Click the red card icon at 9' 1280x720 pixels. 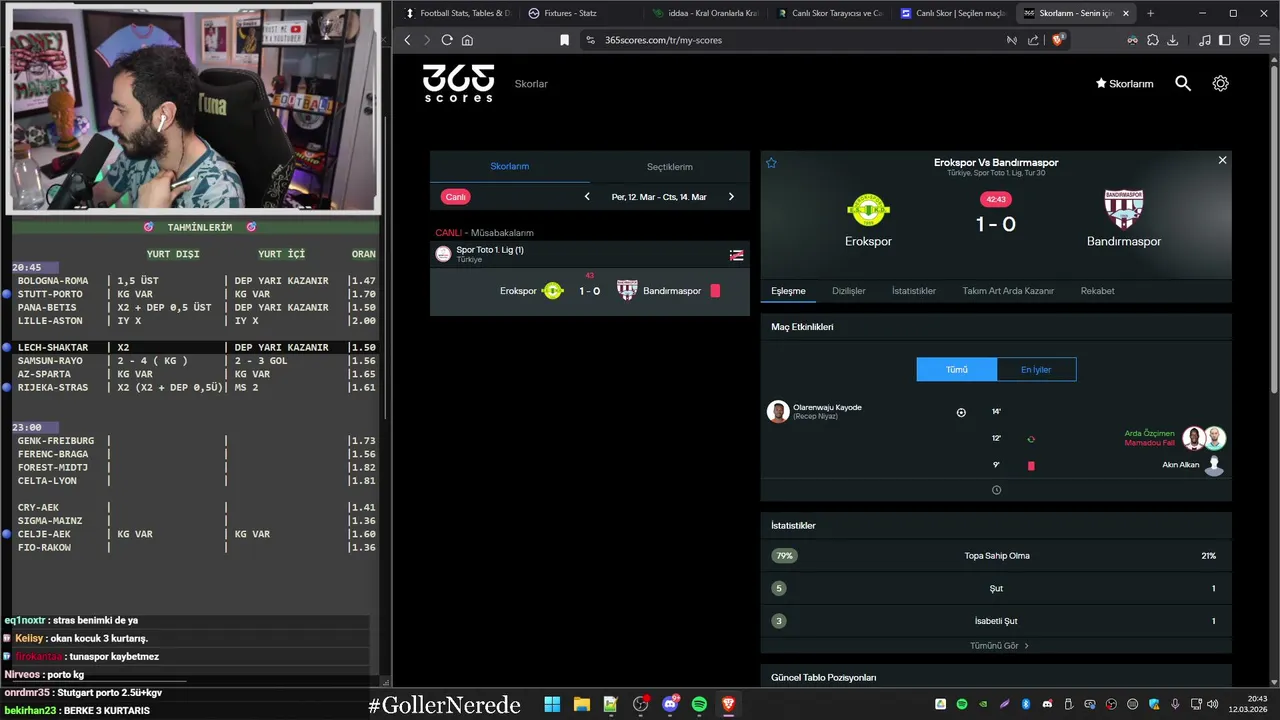coord(1031,466)
